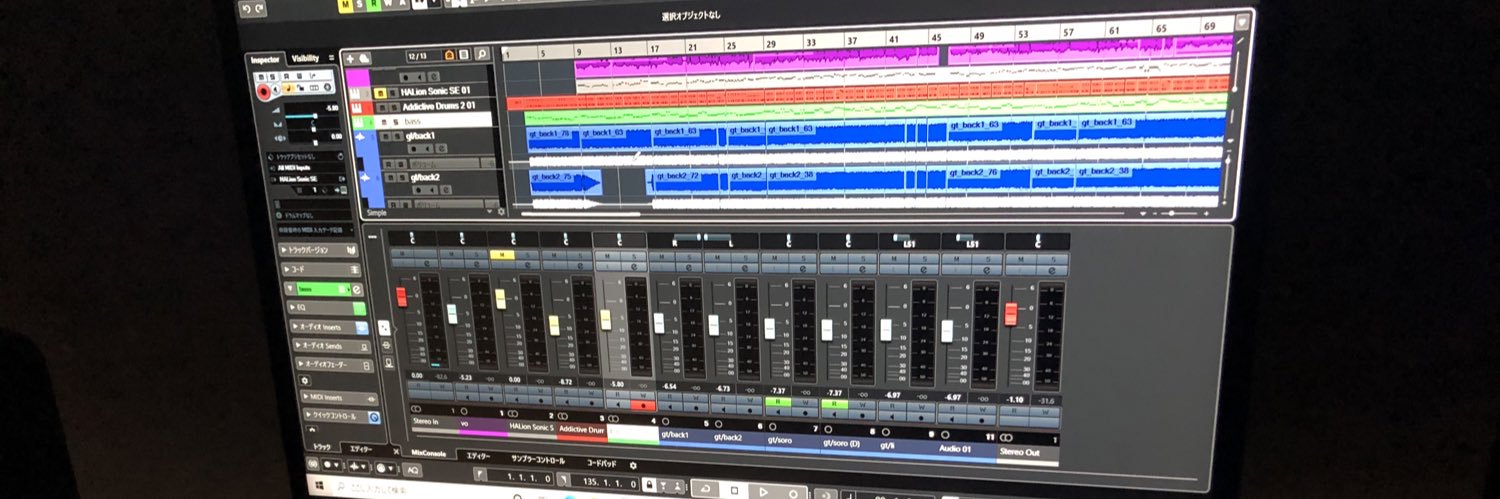1500x499 pixels.
Task: Click the vo channel volume fader
Action: [x=452, y=313]
